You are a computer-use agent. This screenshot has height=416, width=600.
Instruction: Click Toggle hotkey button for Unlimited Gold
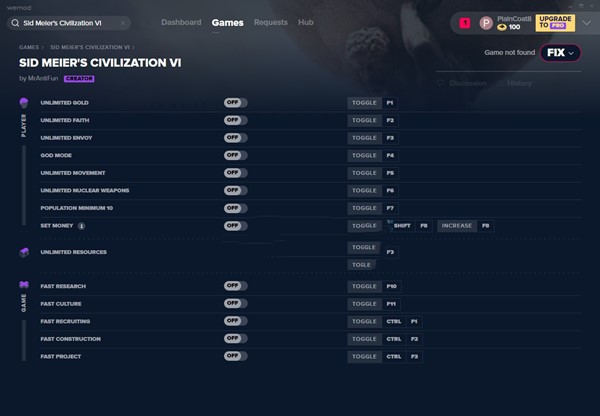(x=364, y=103)
